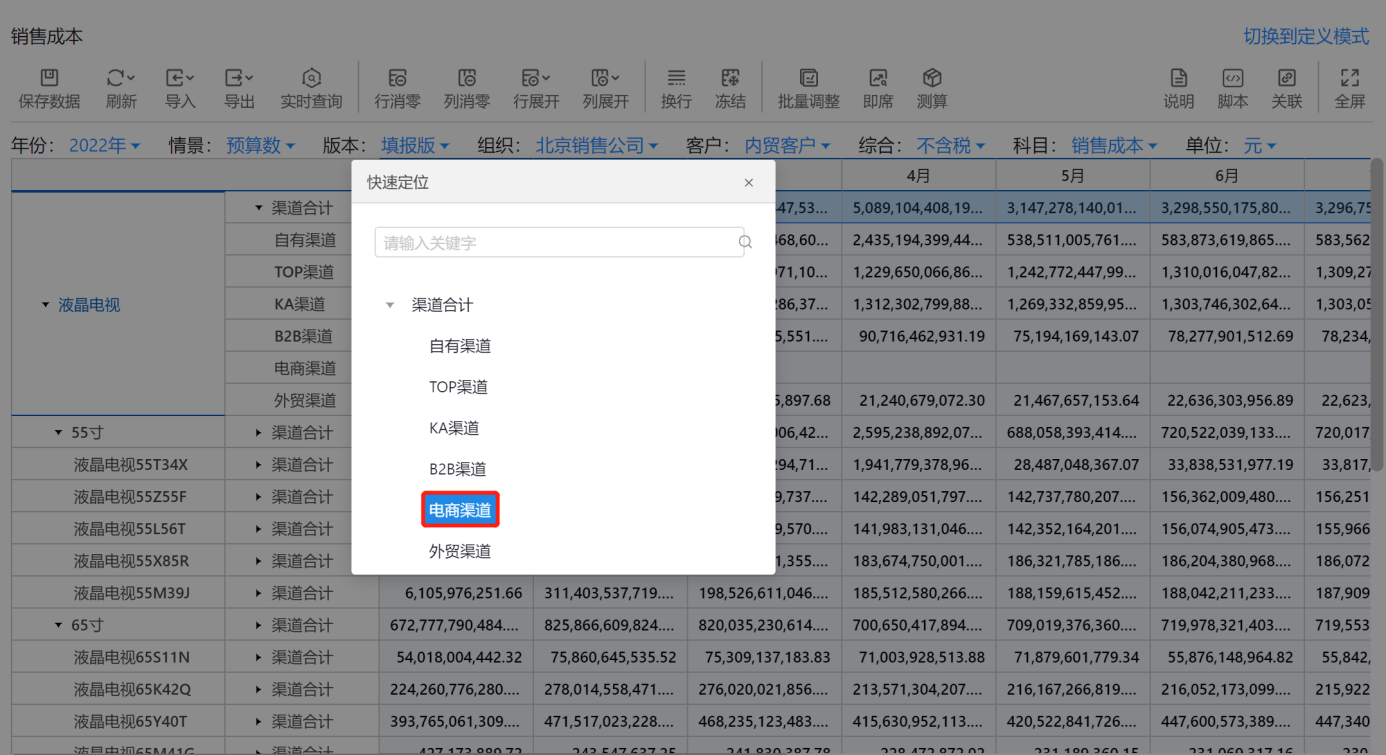Open the year 2022年 dropdown
This screenshot has width=1386, height=755.
pos(104,146)
